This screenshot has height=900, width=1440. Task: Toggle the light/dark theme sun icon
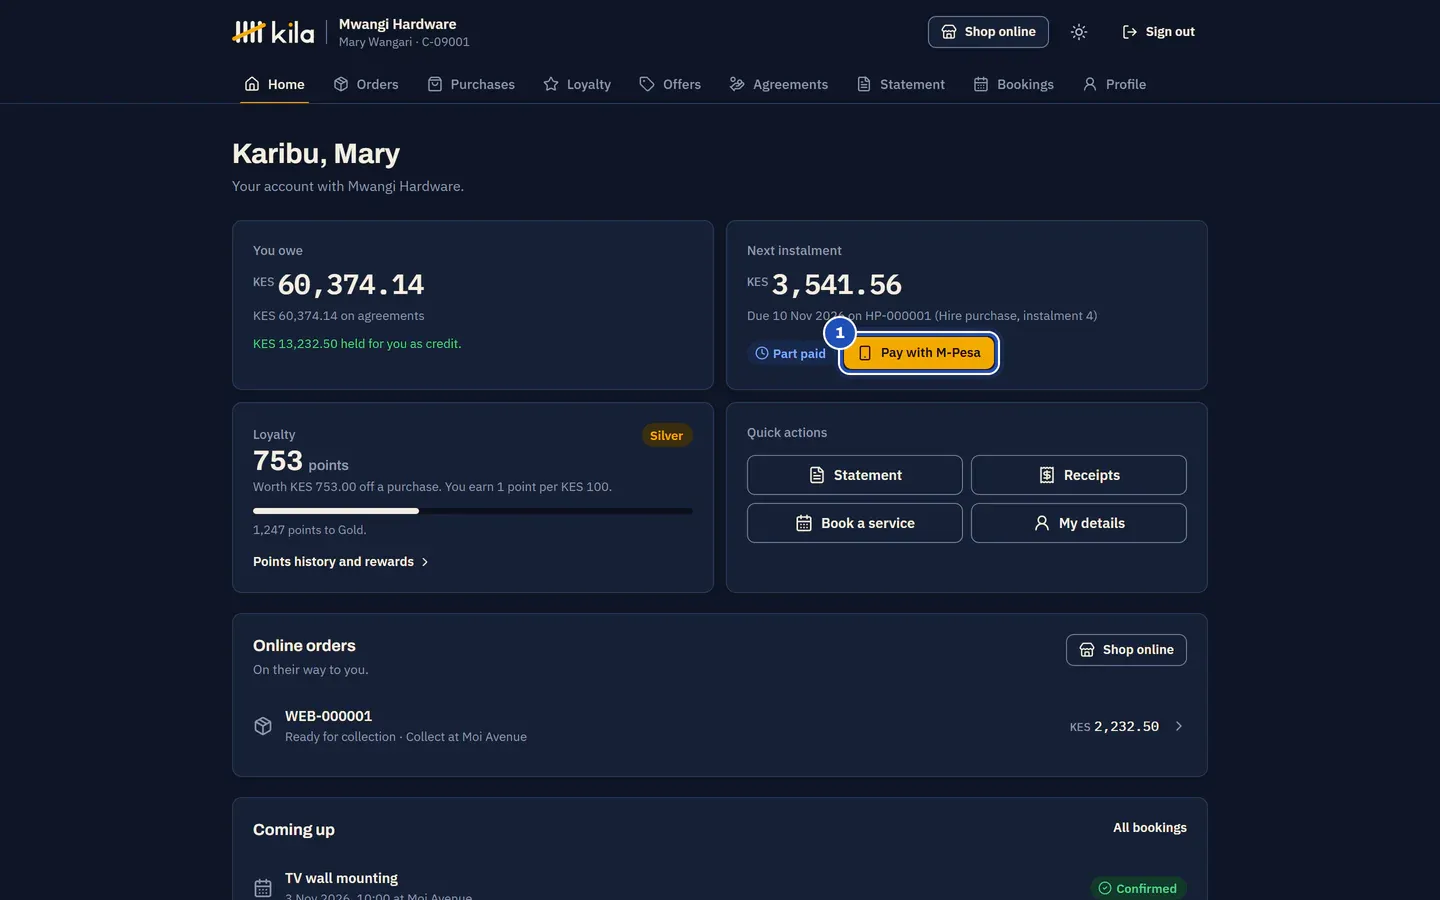click(1079, 32)
